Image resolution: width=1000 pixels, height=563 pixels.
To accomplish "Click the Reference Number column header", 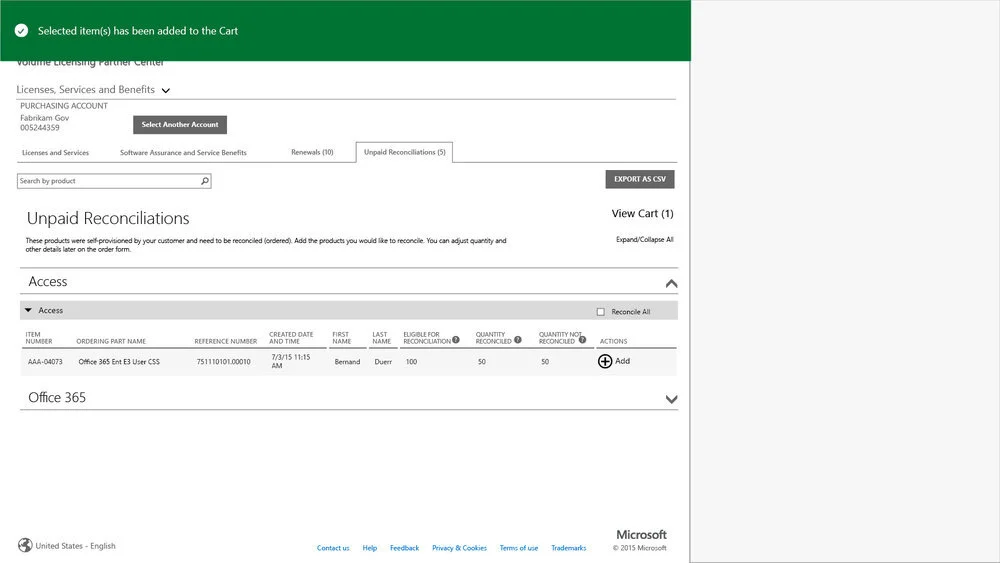I will pos(226,342).
